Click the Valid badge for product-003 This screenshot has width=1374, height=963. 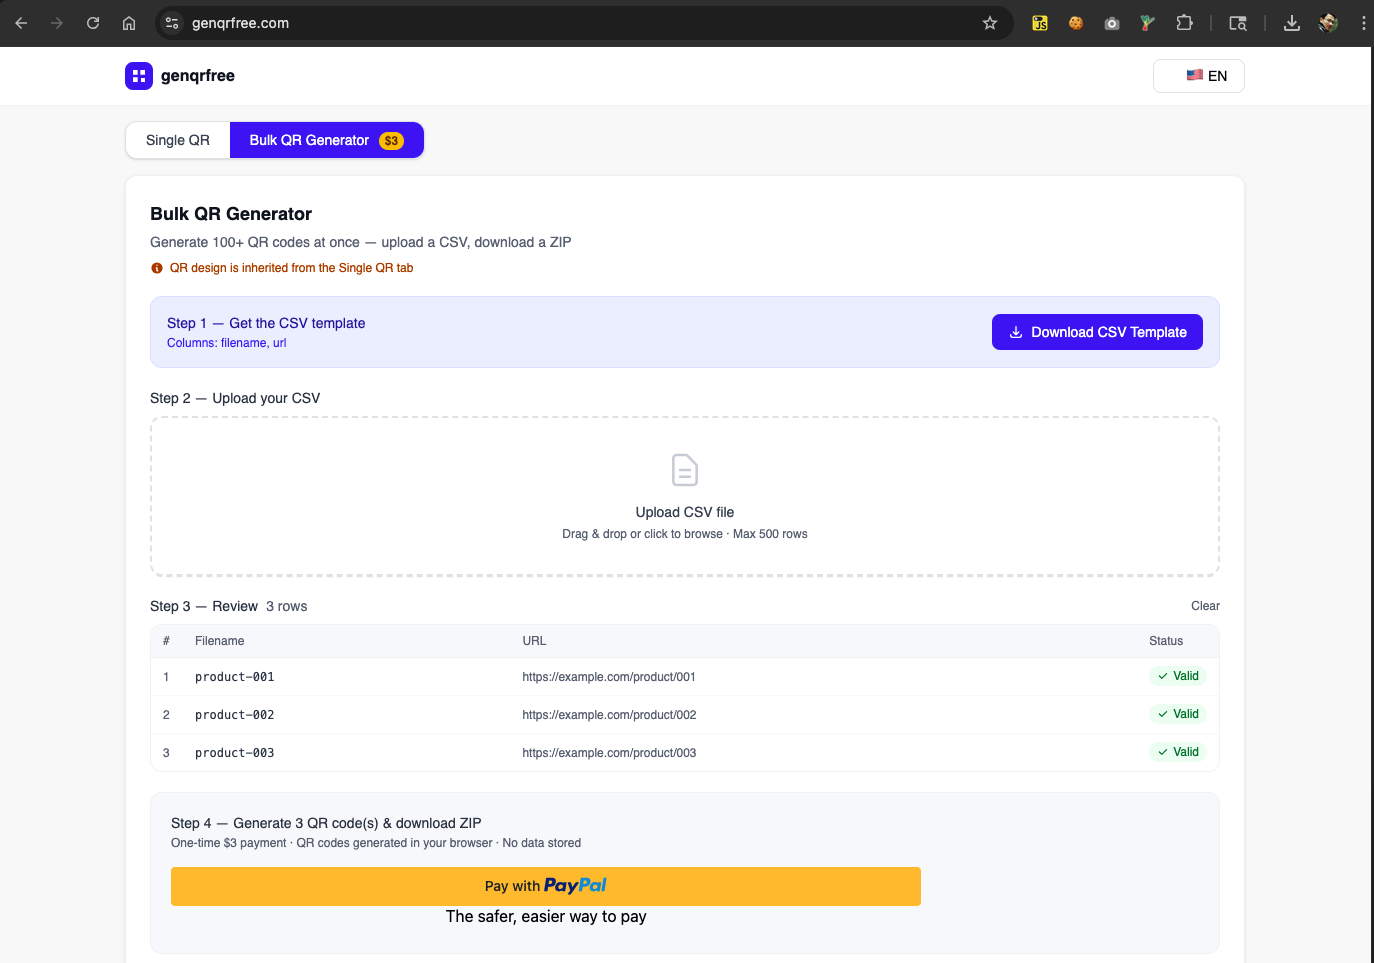[x=1178, y=752]
